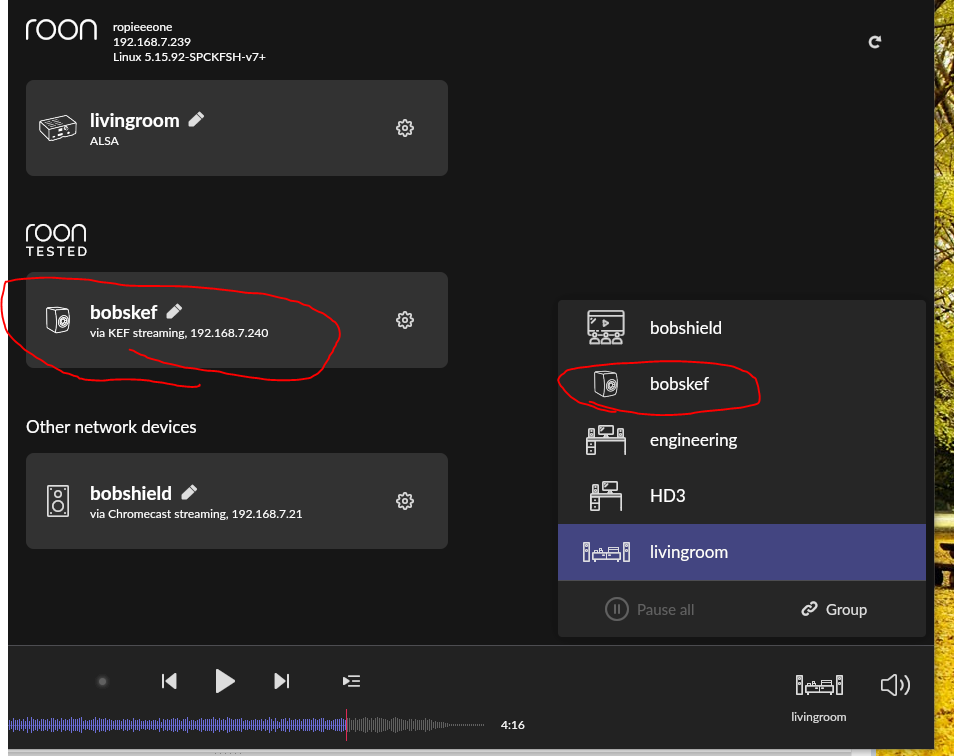The image size is (954, 756).
Task: Edit the livingroom device name pencil
Action: pyautogui.click(x=197, y=119)
